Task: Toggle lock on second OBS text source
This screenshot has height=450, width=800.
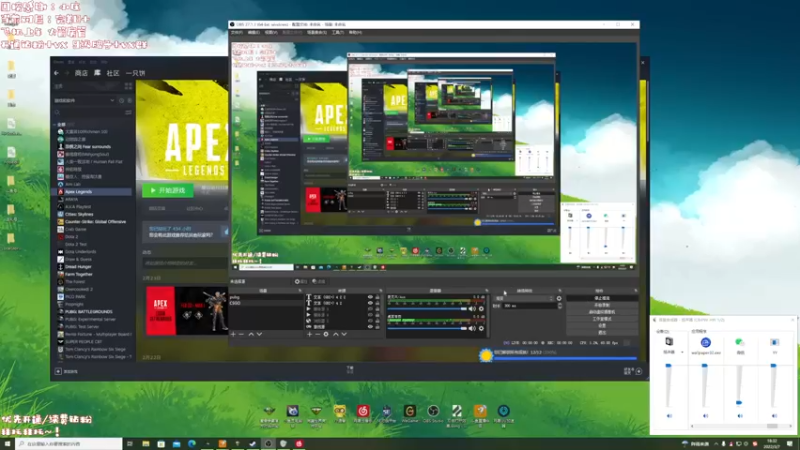Action: point(378,303)
